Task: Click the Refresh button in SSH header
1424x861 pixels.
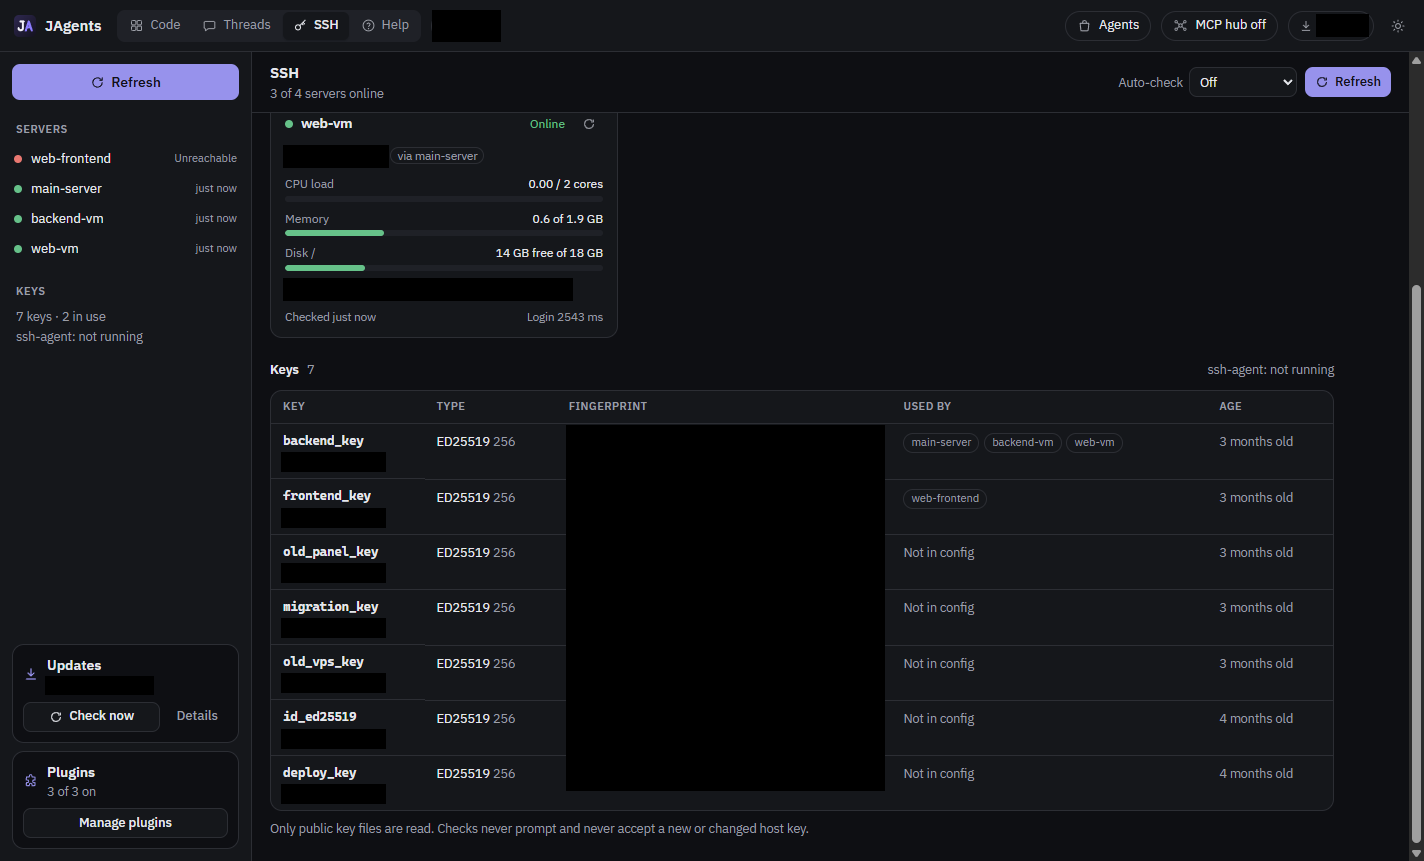Action: point(1348,82)
